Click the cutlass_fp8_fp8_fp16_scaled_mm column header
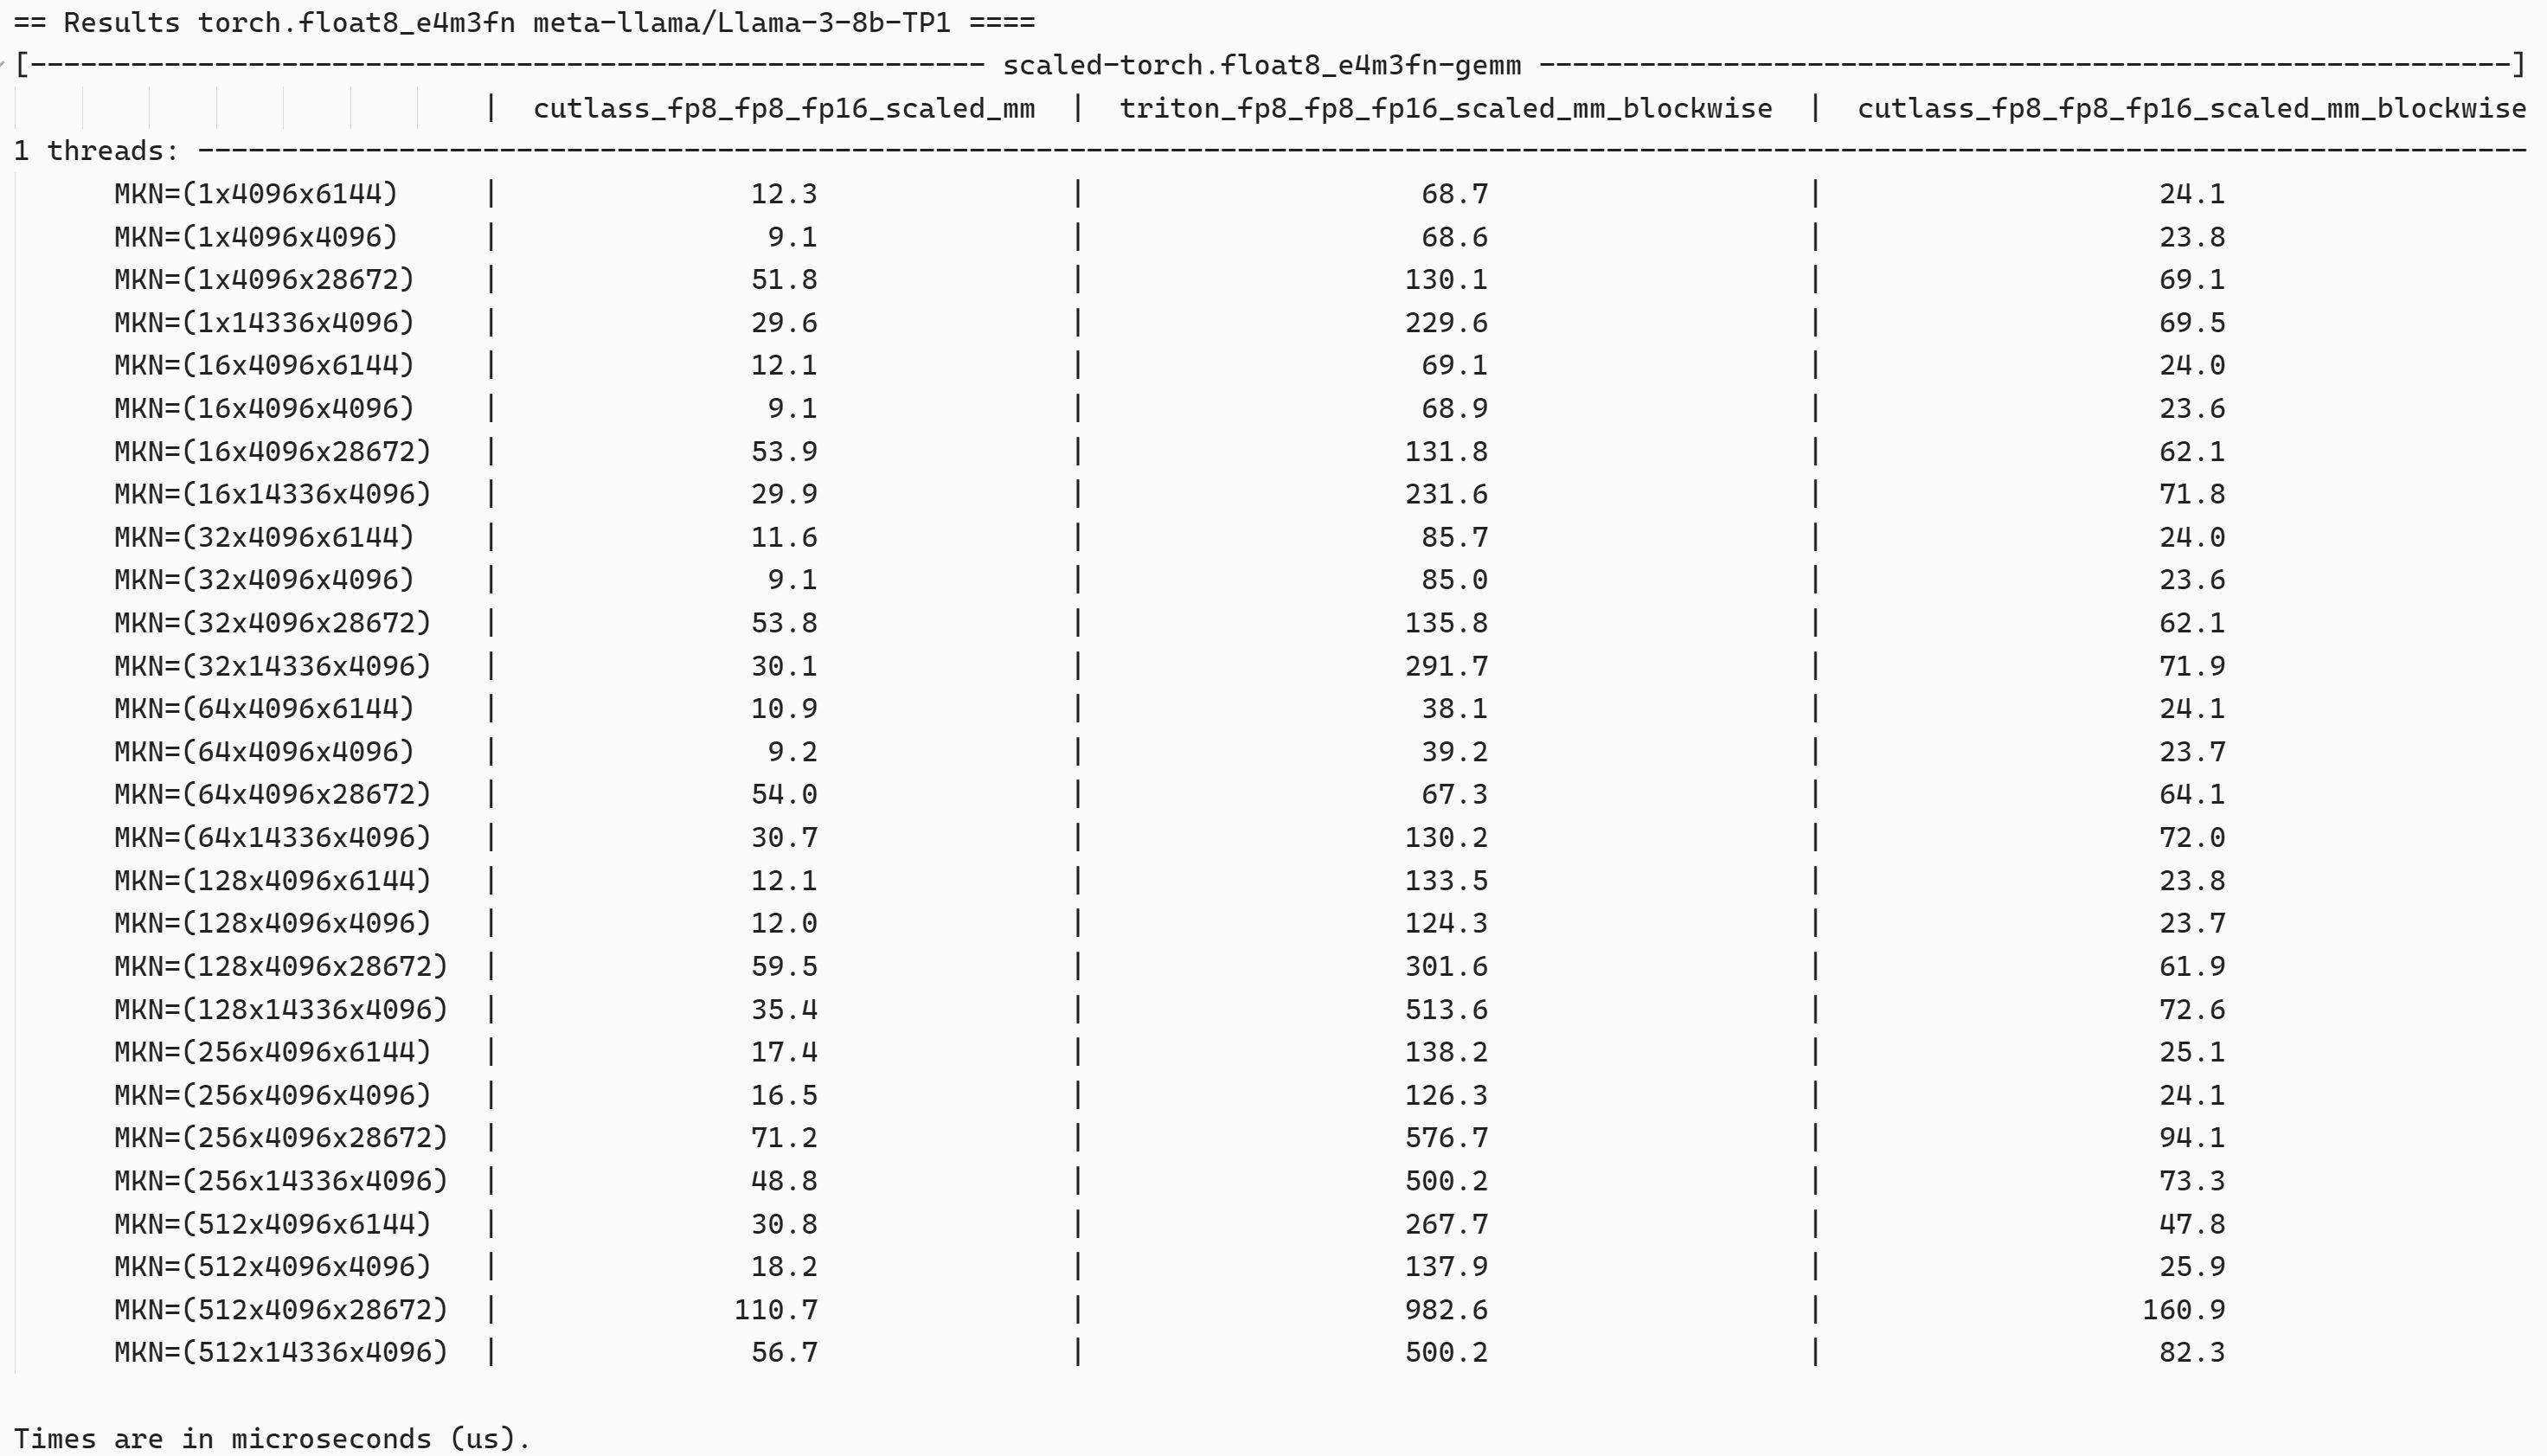This screenshot has height=1456, width=2547. click(x=784, y=109)
